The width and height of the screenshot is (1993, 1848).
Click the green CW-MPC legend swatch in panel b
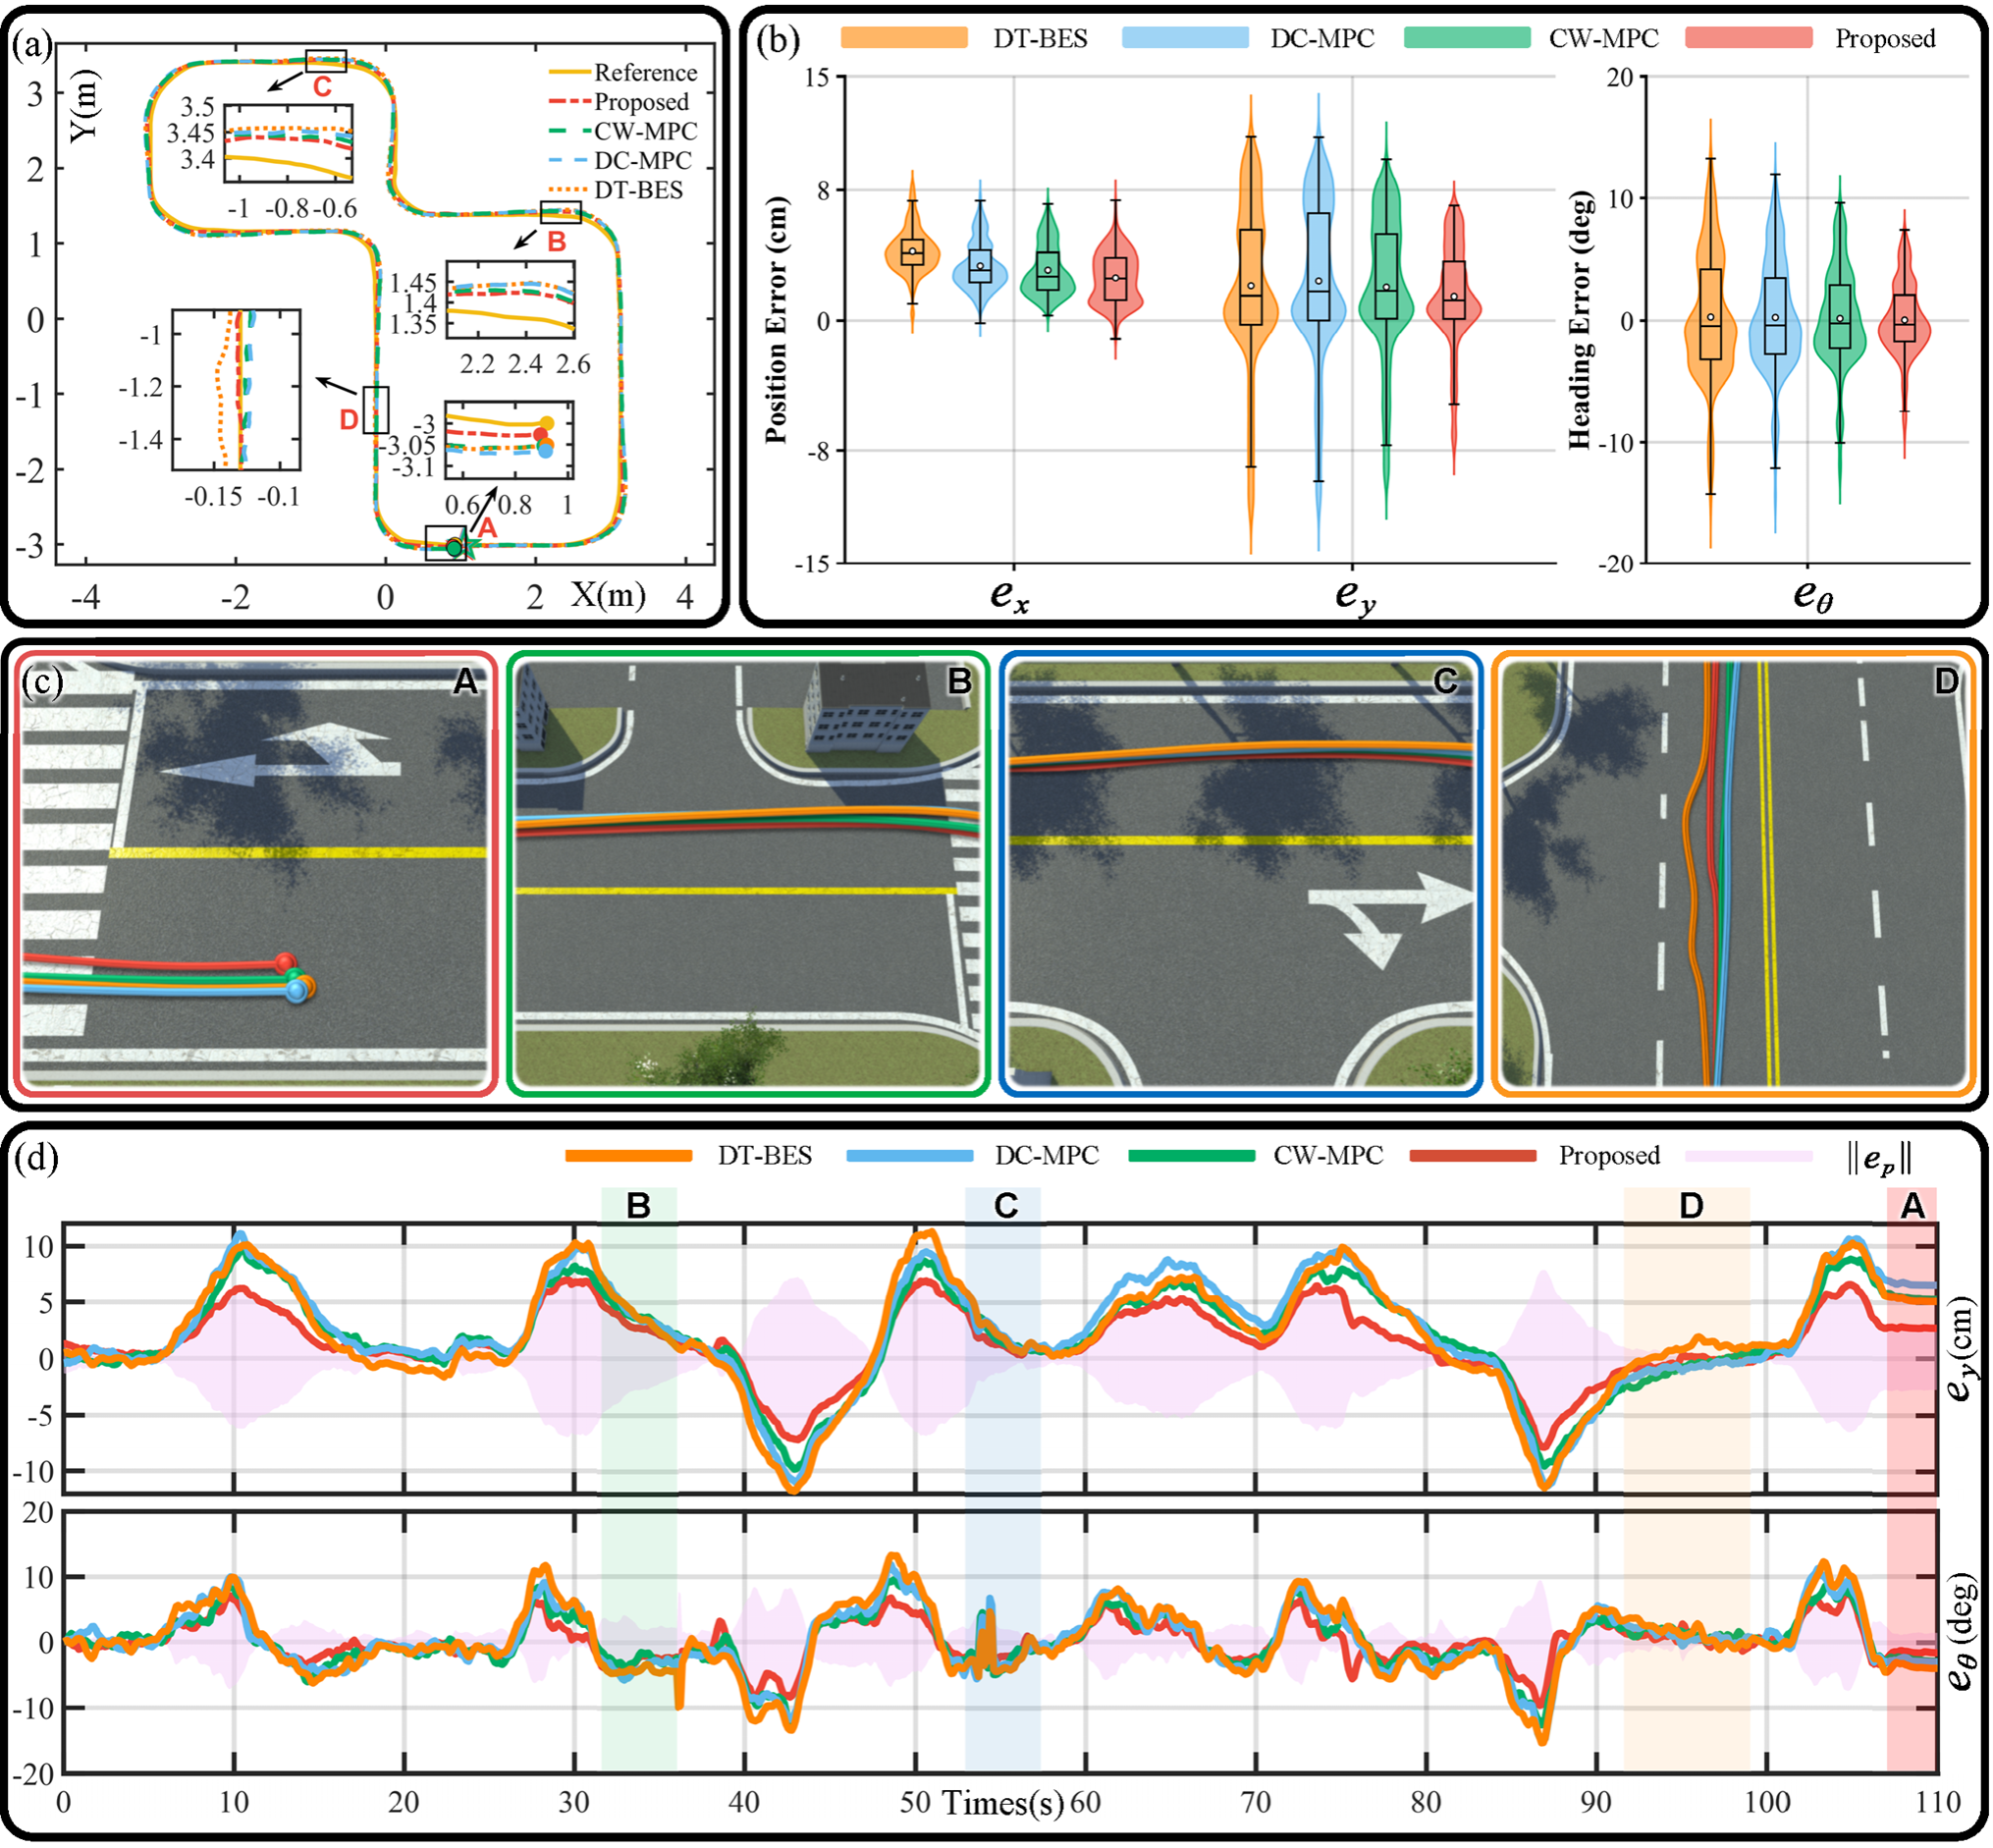click(1467, 38)
